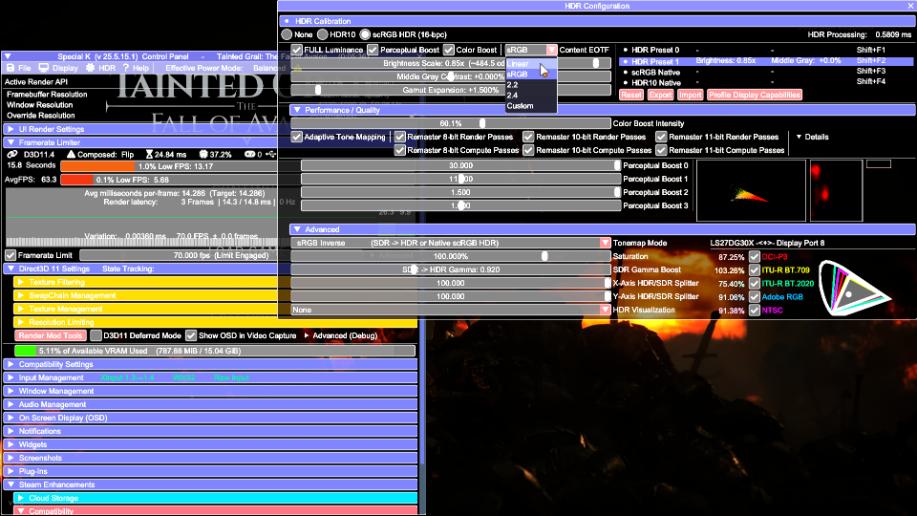917x516 pixels.
Task: Adjust the Color Boost Intensity slider
Action: click(451, 123)
